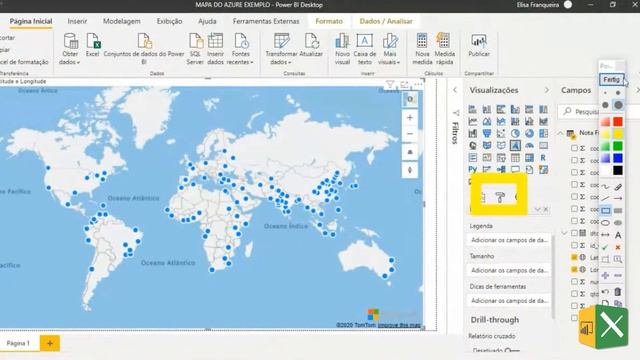The width and height of the screenshot is (640, 360).
Task: Select the largest pen size dot
Action: coord(618,105)
